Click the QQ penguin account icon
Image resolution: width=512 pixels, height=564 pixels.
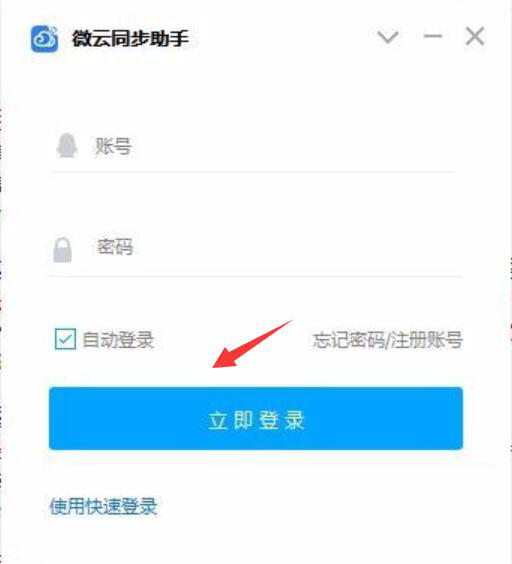[67, 145]
